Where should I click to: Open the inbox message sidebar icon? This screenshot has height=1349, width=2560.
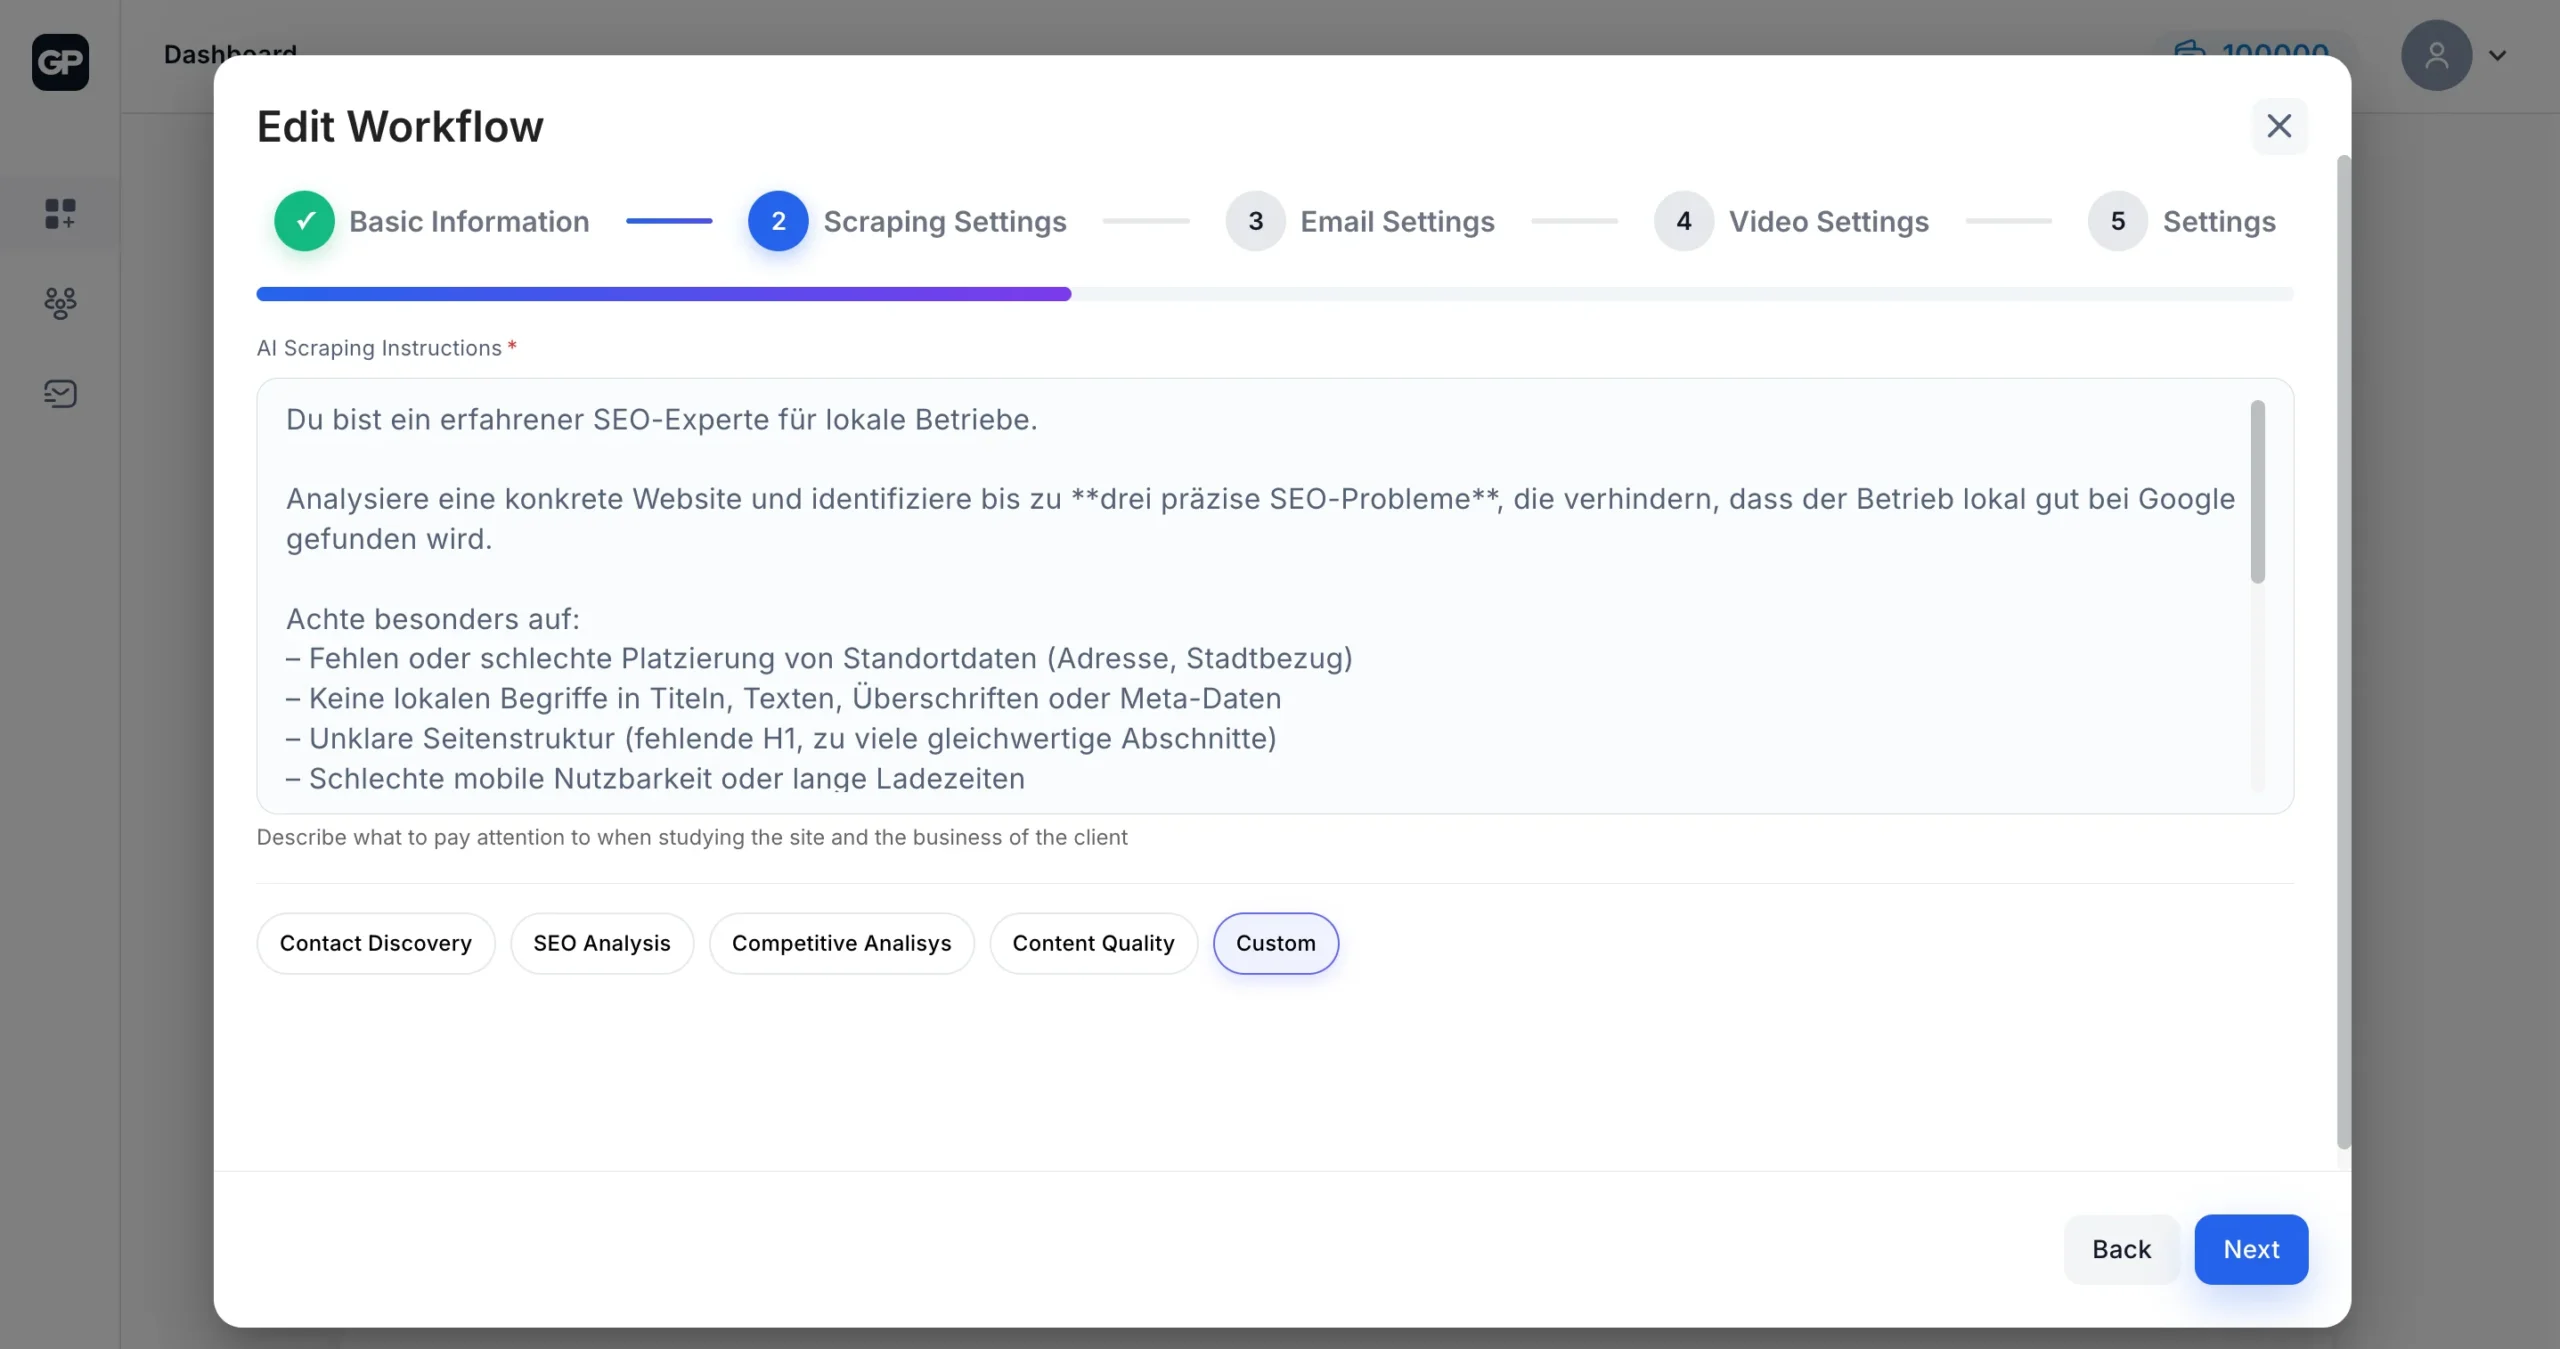coord(60,393)
